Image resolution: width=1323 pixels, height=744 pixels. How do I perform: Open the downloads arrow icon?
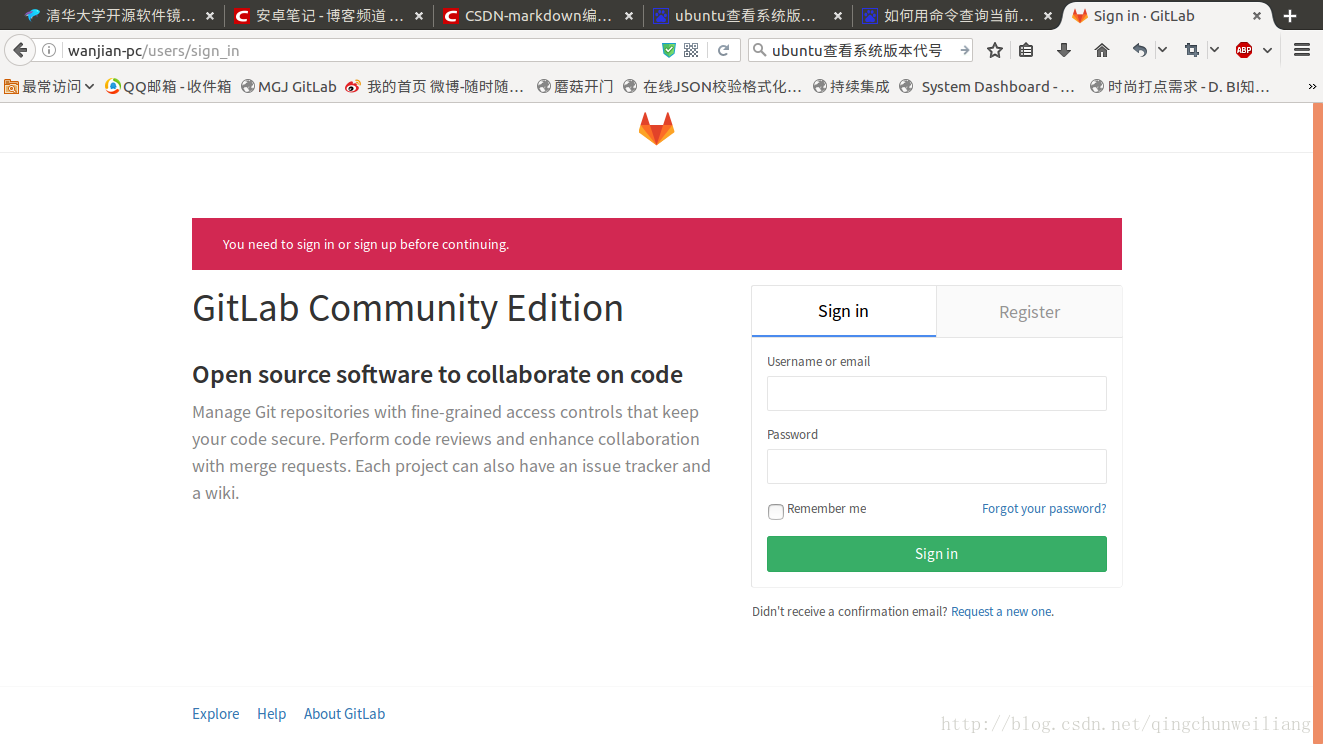[1064, 50]
